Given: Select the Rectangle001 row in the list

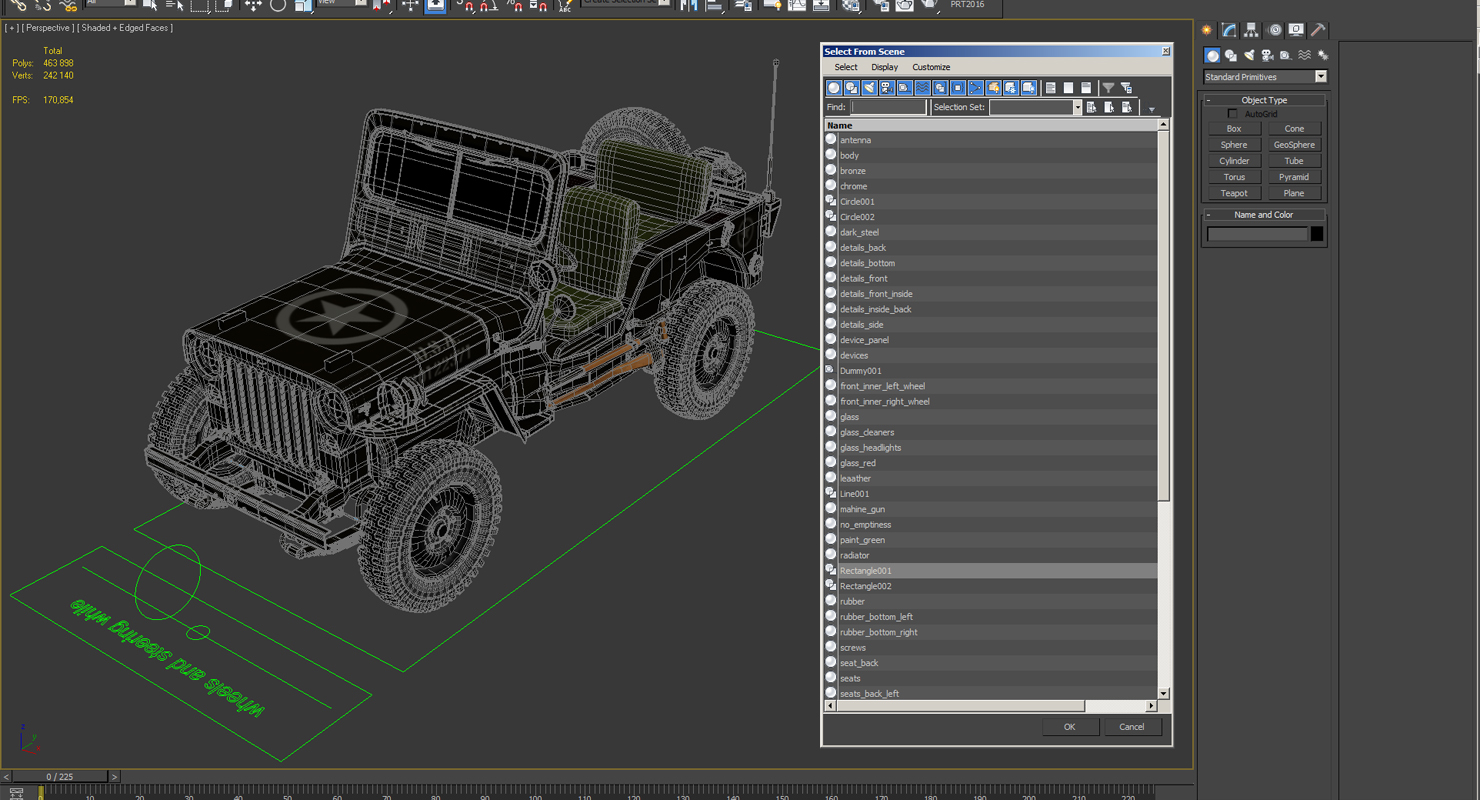Looking at the screenshot, I should coord(990,571).
